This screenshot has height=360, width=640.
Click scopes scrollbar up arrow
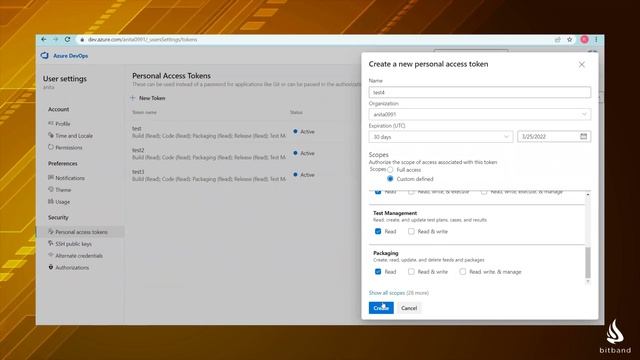pos(588,195)
